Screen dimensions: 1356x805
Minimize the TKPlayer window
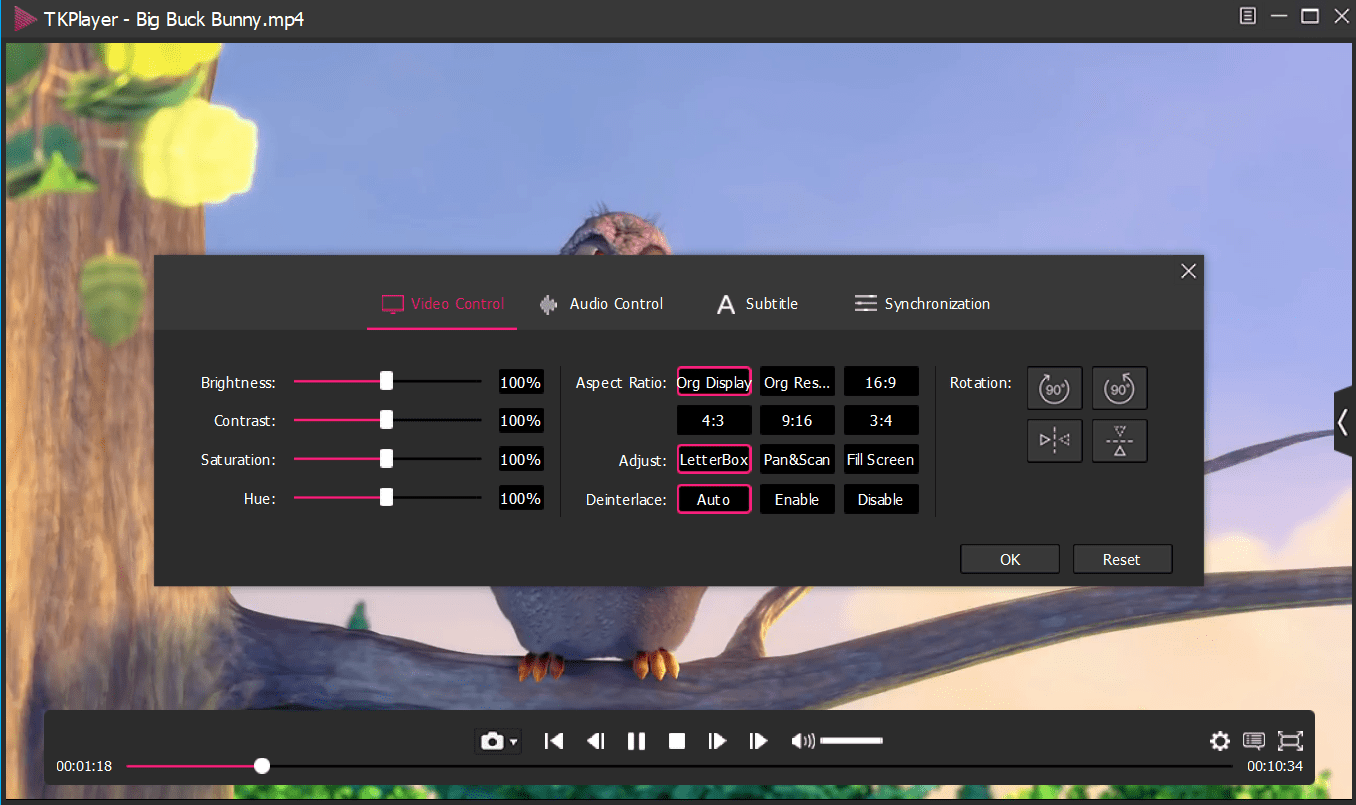(1279, 16)
